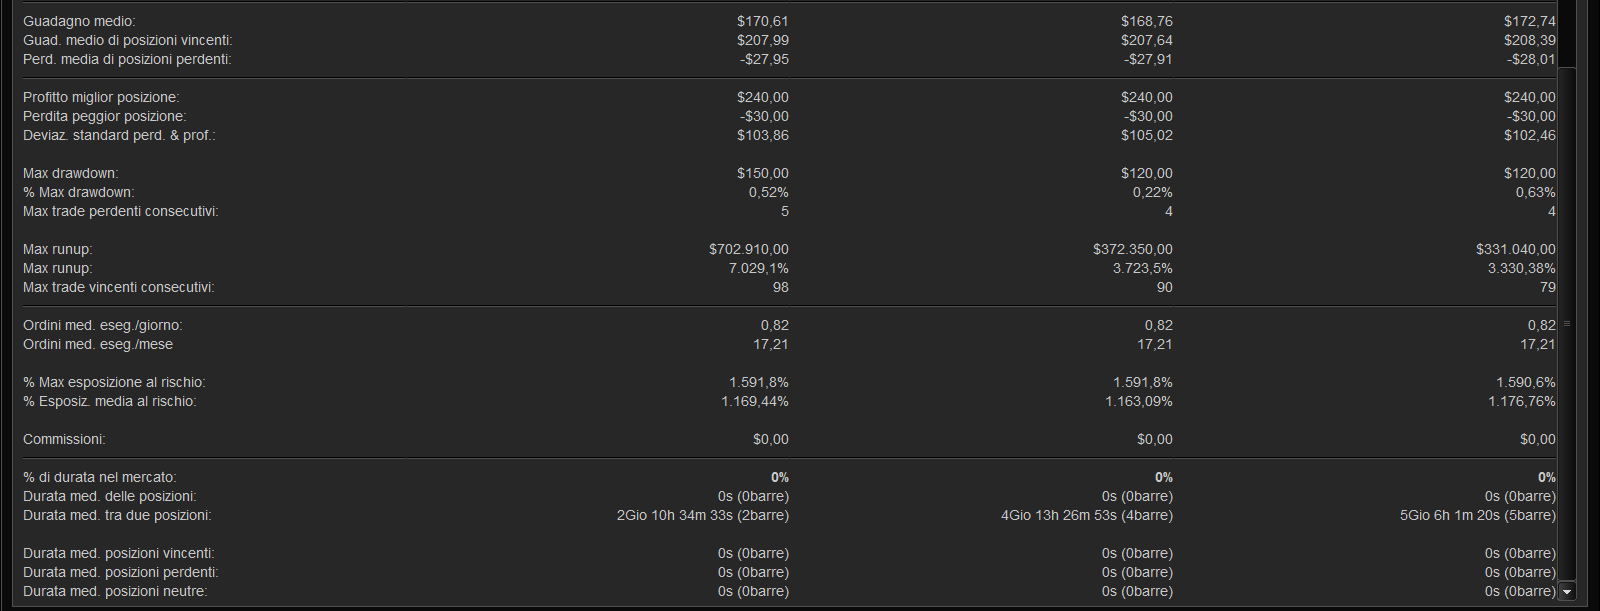Select the Max trade vincenti consecutivi label

tap(118, 287)
